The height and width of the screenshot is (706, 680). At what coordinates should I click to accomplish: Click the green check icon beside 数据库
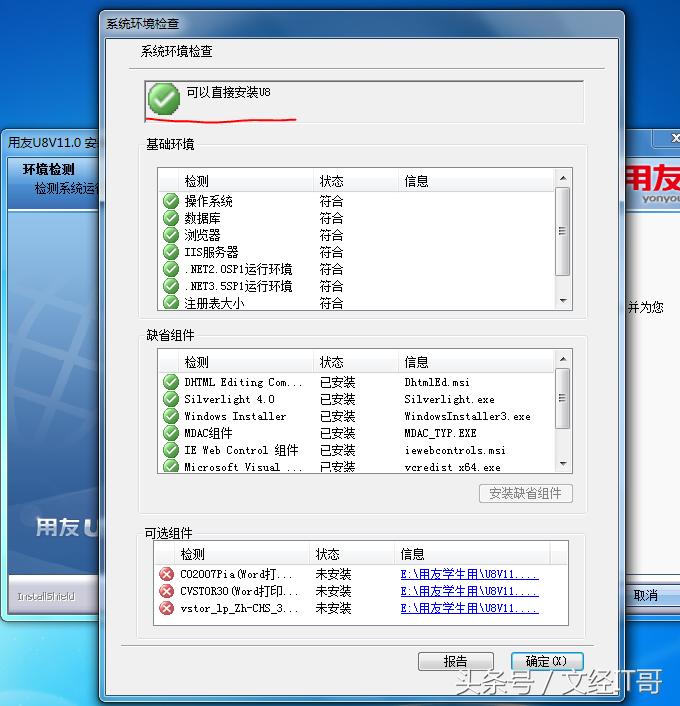click(x=171, y=218)
